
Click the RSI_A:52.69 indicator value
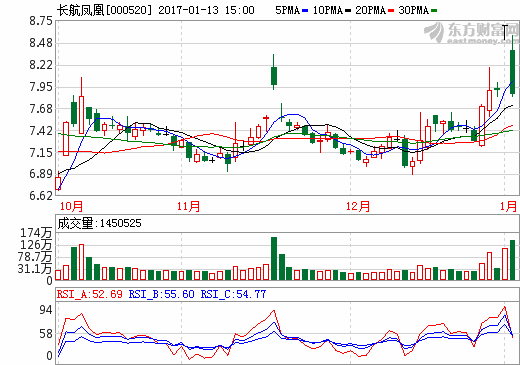click(x=90, y=294)
